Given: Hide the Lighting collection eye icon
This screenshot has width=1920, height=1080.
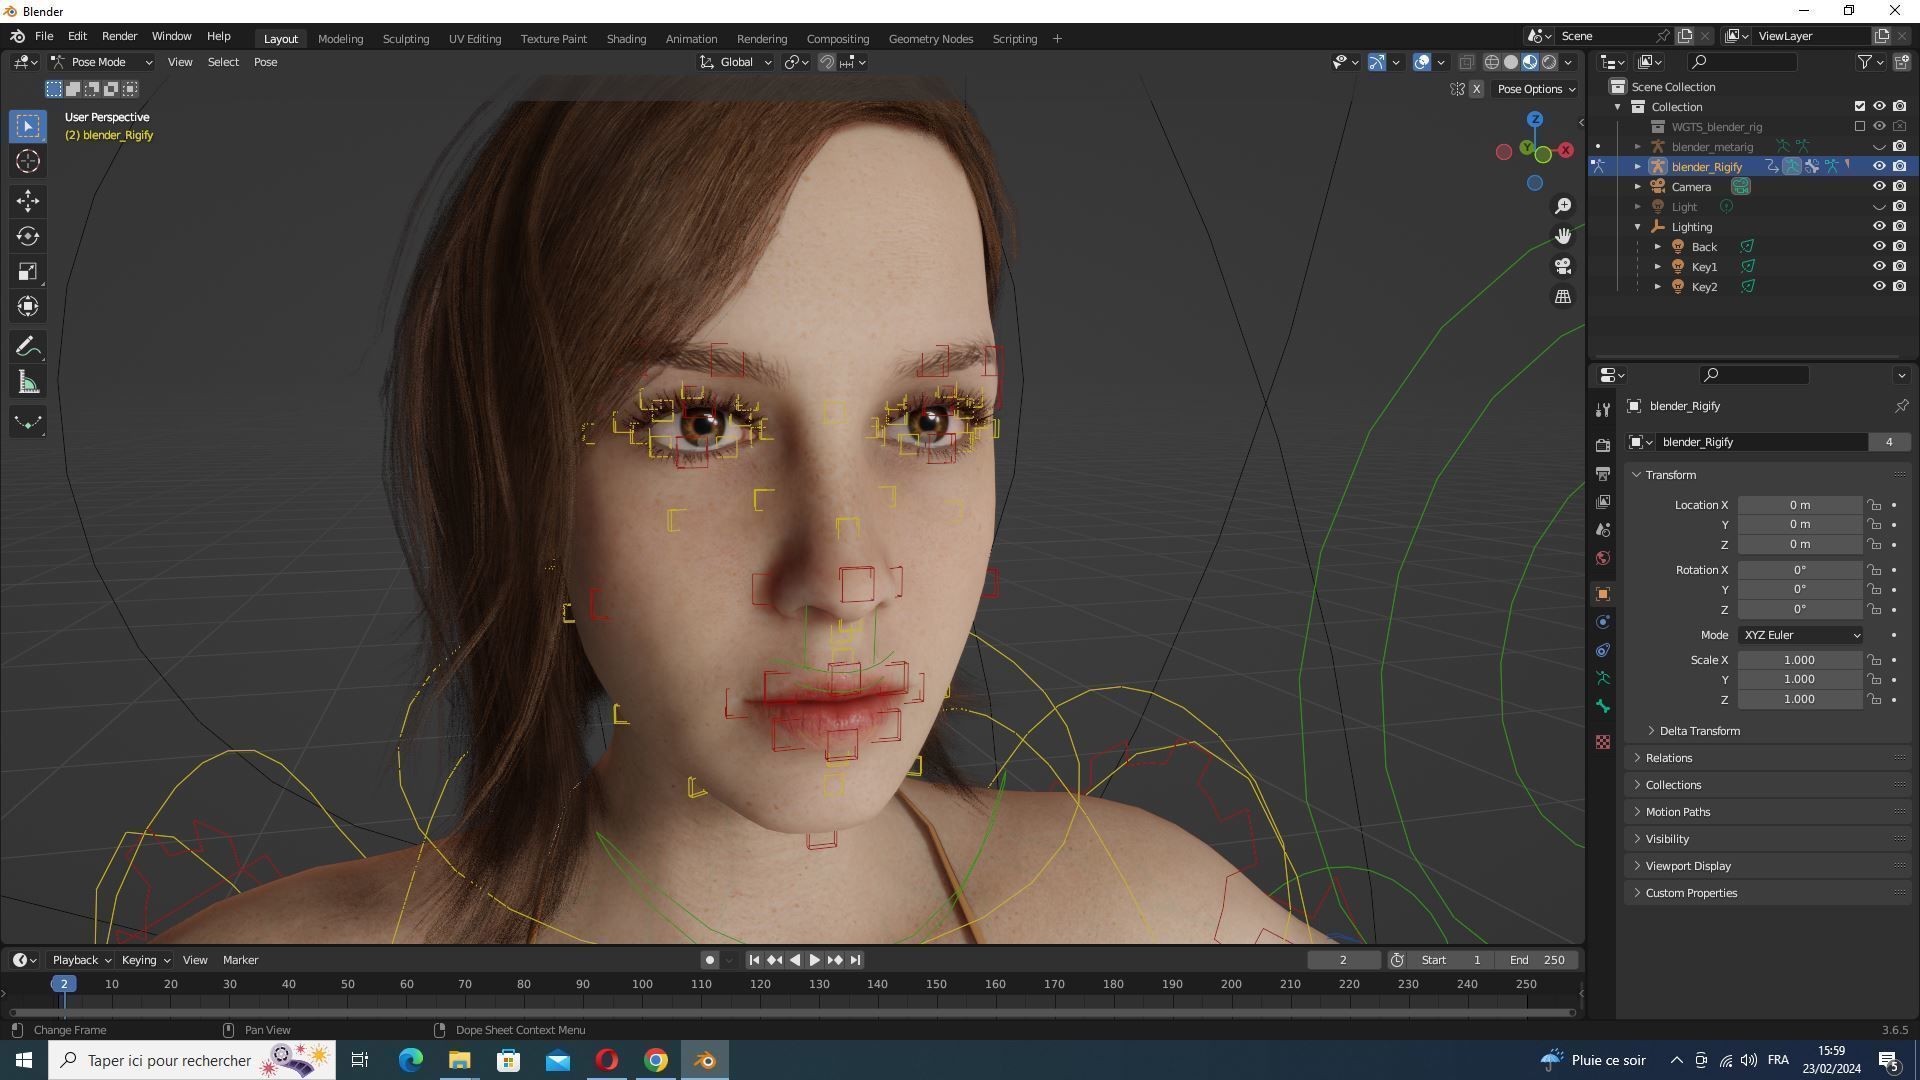Looking at the screenshot, I should 1879,227.
